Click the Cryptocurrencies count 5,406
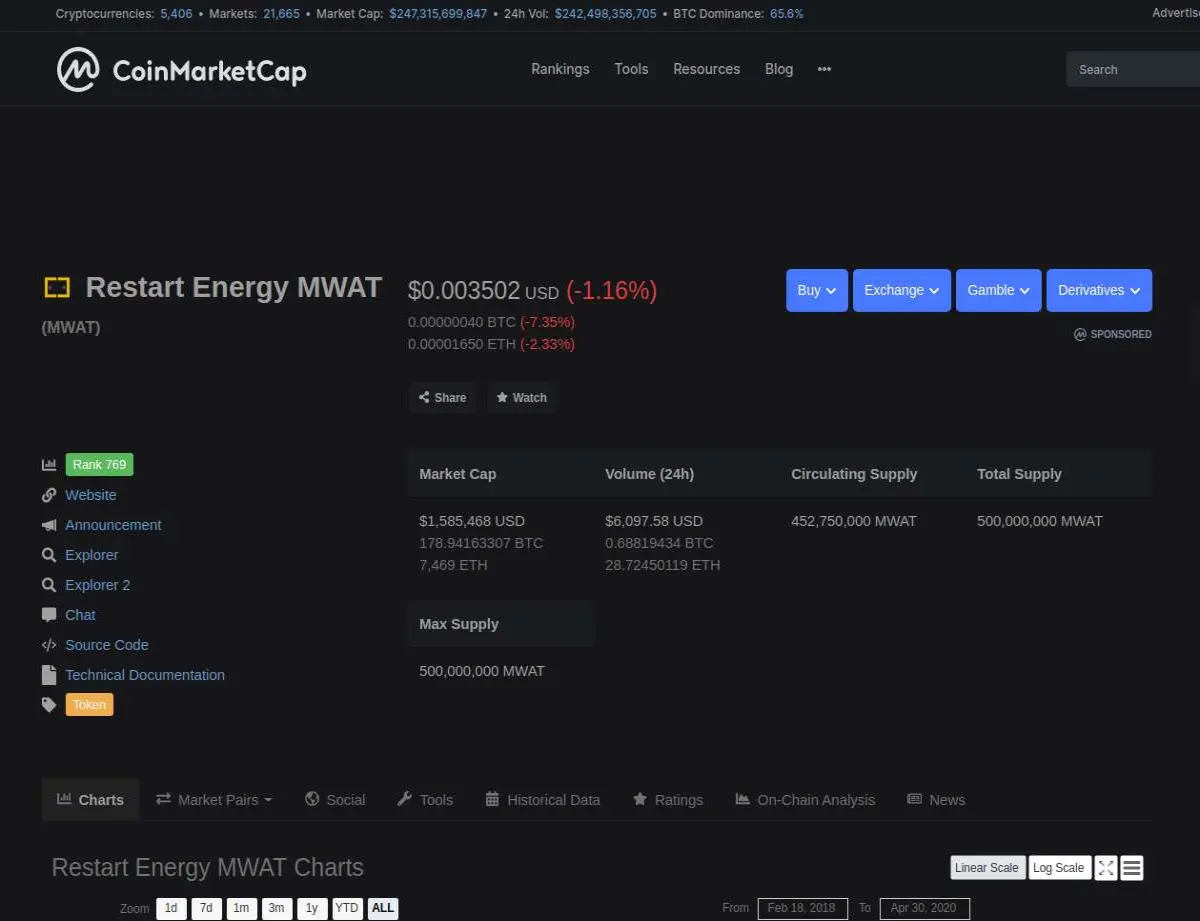Viewport: 1200px width, 921px height. pos(176,14)
